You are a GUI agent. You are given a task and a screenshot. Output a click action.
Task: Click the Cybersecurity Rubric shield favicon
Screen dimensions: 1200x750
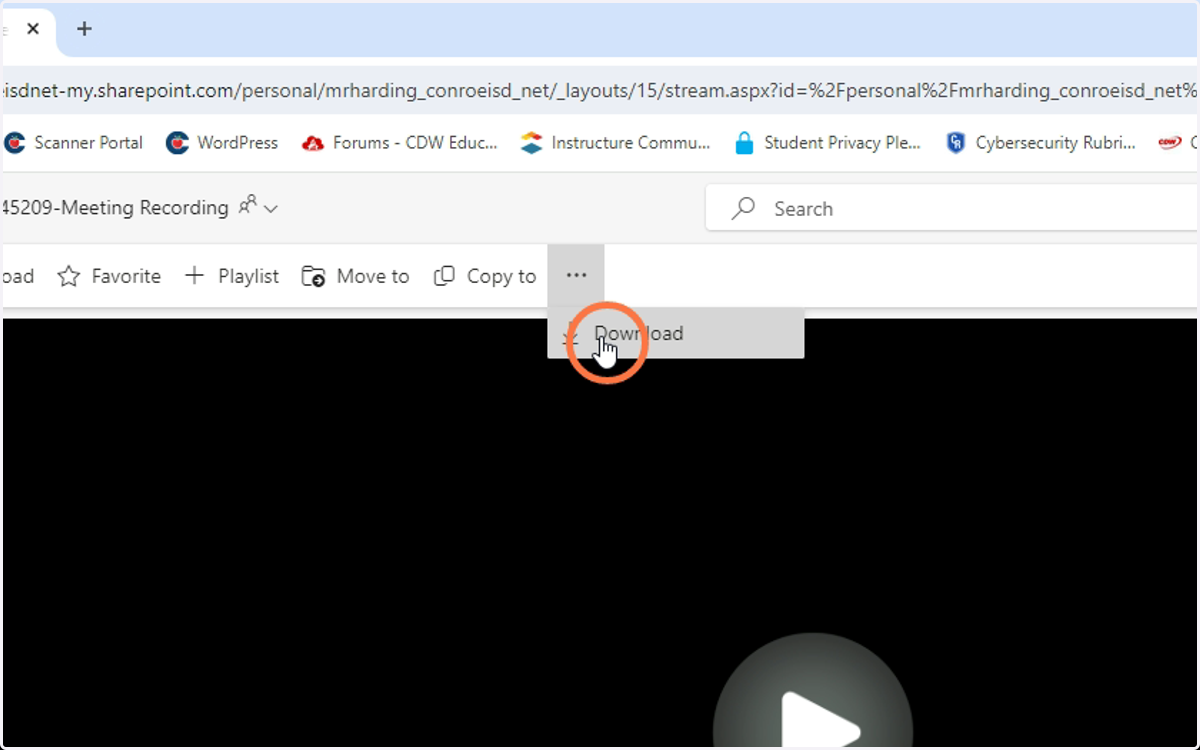[x=956, y=143]
